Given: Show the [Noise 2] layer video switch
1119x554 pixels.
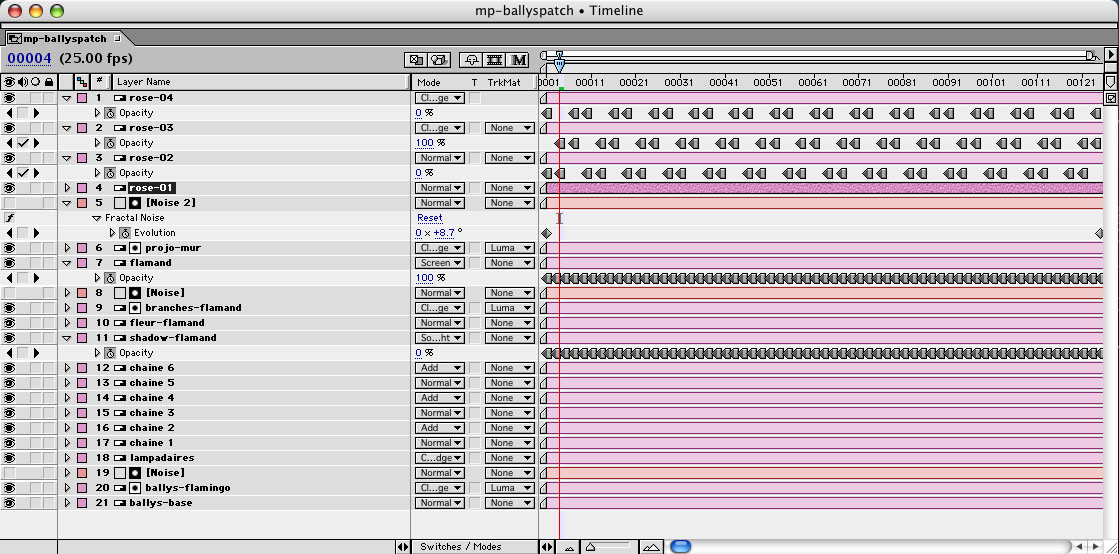Looking at the screenshot, I should (x=9, y=203).
